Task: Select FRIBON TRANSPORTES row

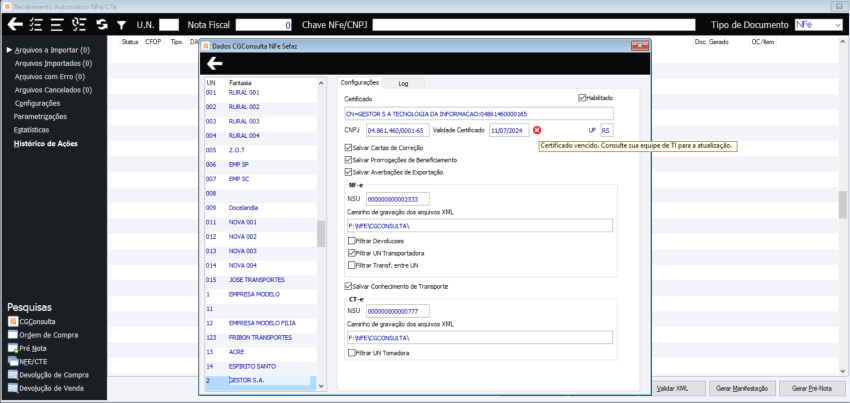Action: (260, 337)
